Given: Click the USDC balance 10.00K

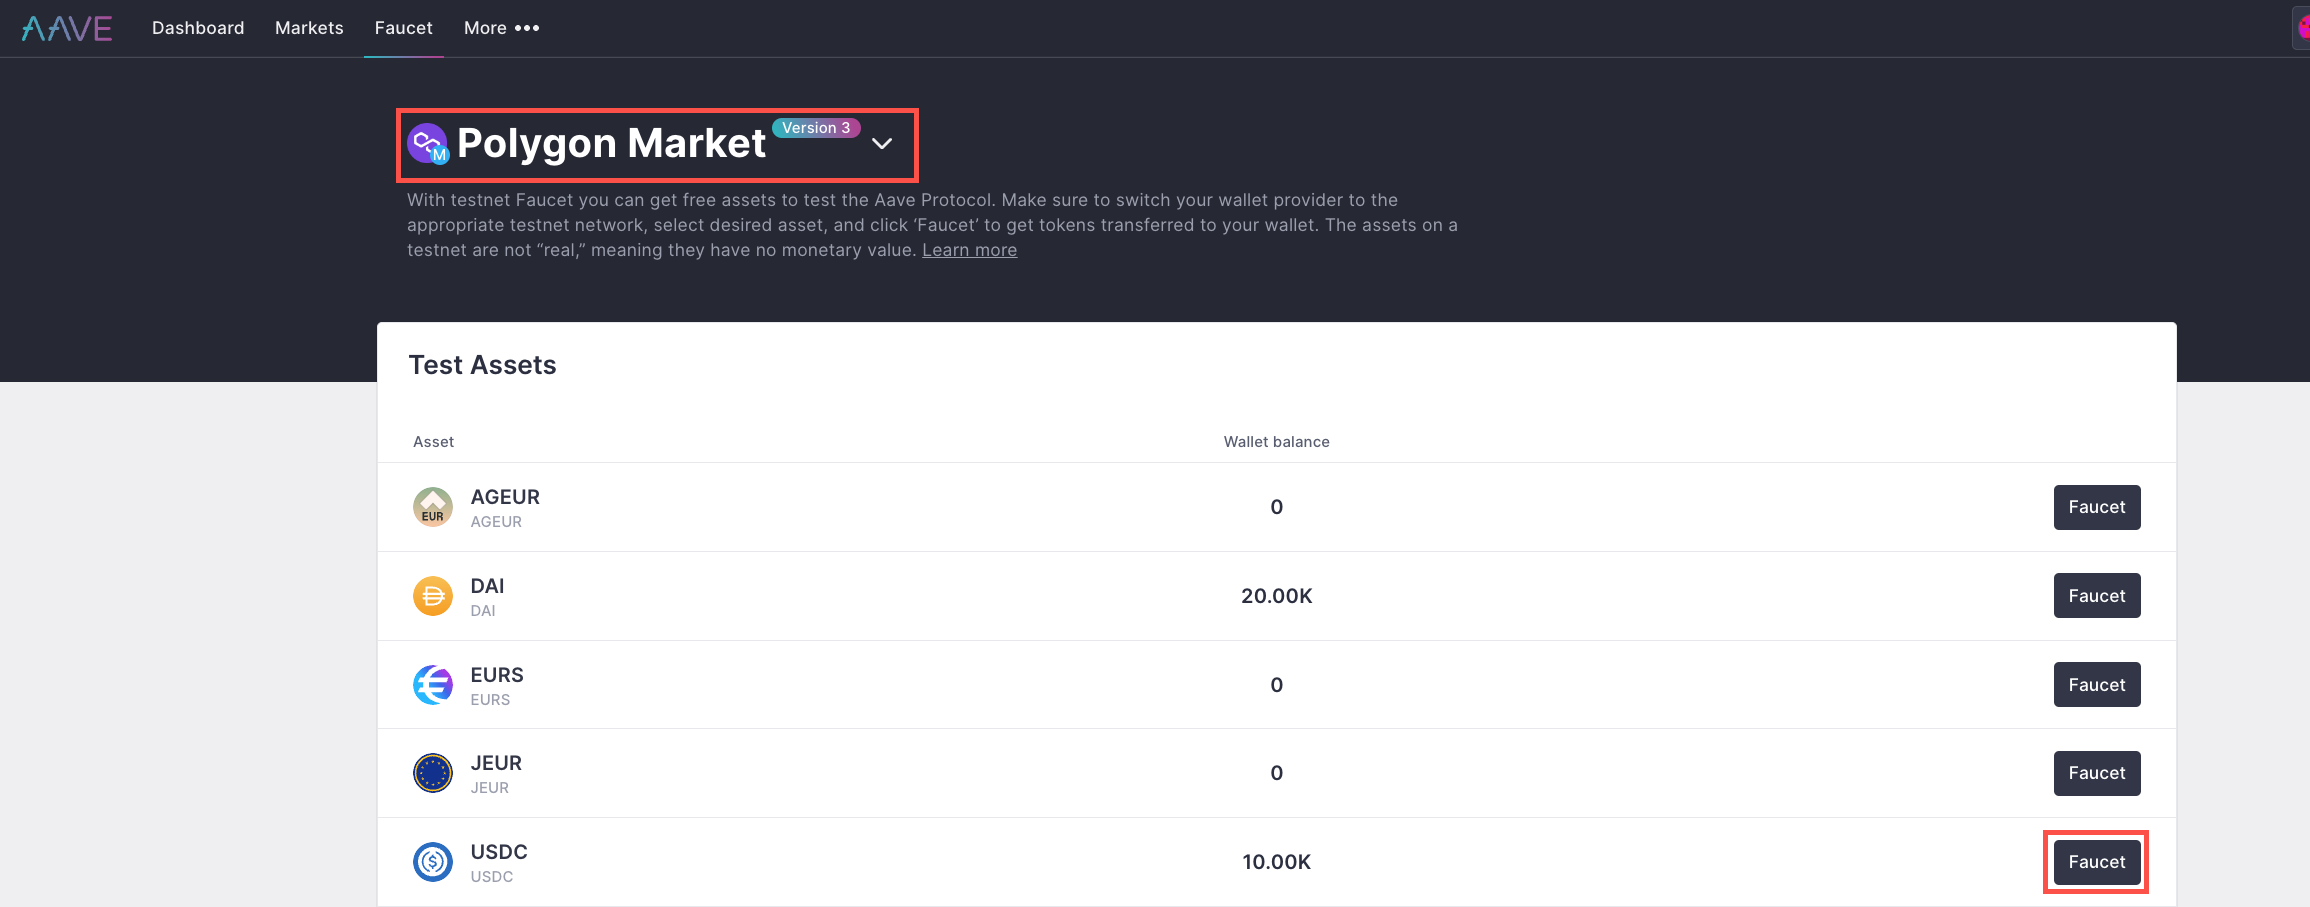Looking at the screenshot, I should coord(1277,862).
